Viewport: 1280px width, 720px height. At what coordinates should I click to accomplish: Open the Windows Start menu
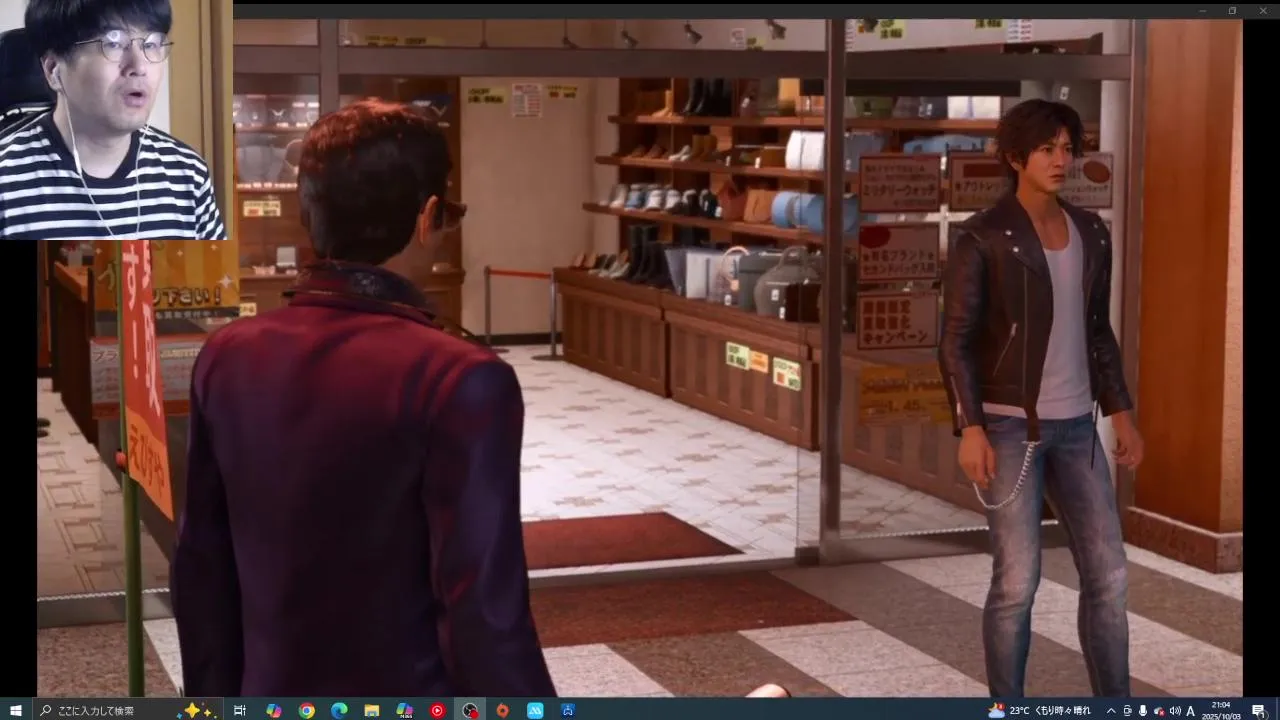point(15,710)
